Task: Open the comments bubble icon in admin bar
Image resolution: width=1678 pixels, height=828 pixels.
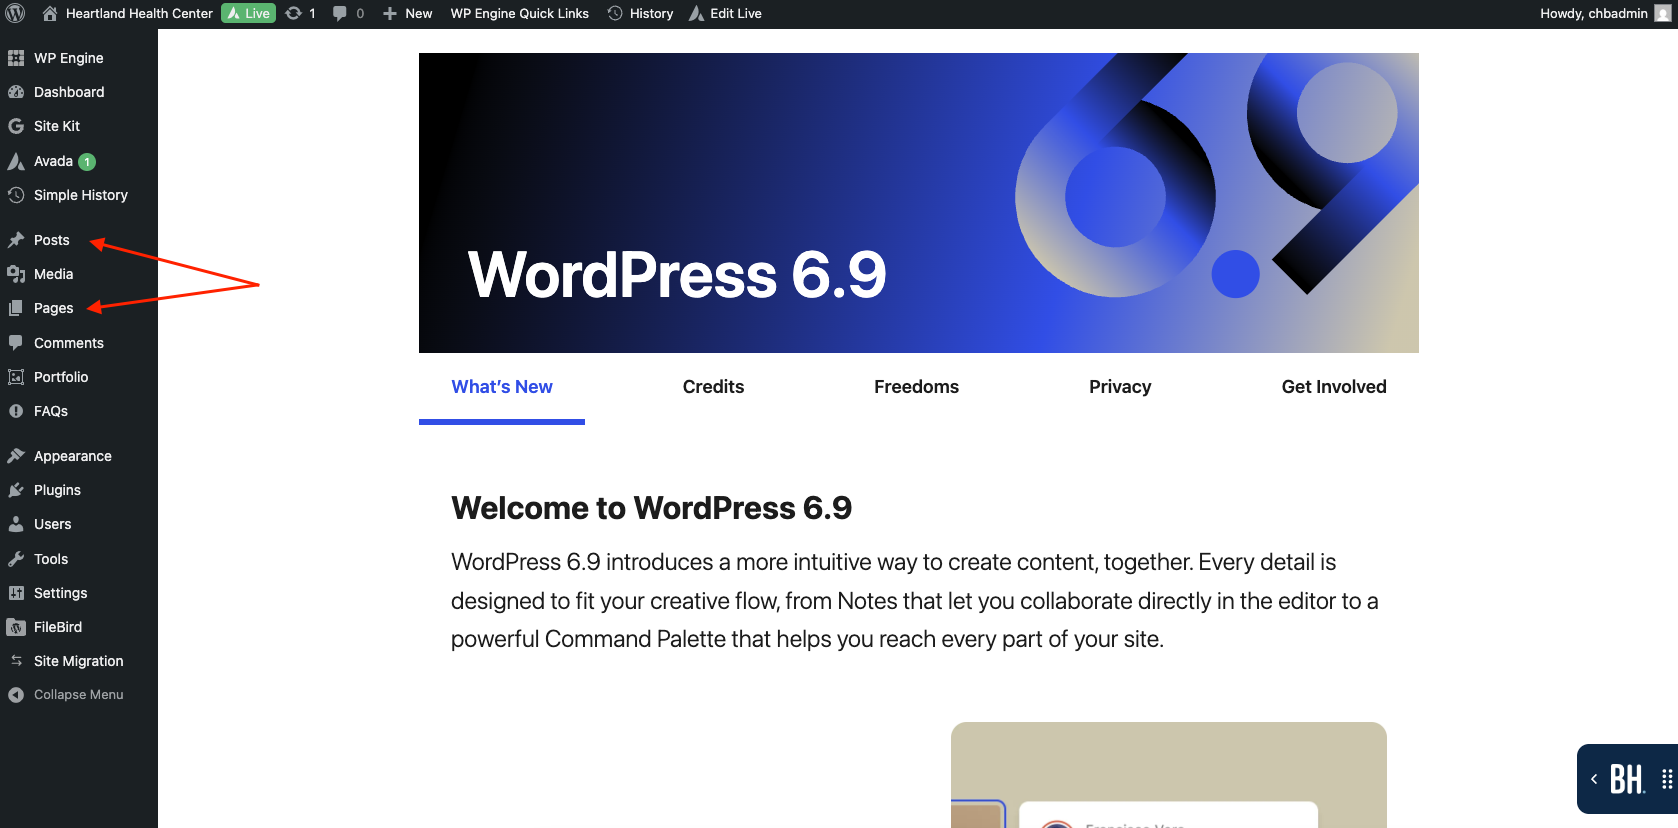Action: click(x=340, y=13)
